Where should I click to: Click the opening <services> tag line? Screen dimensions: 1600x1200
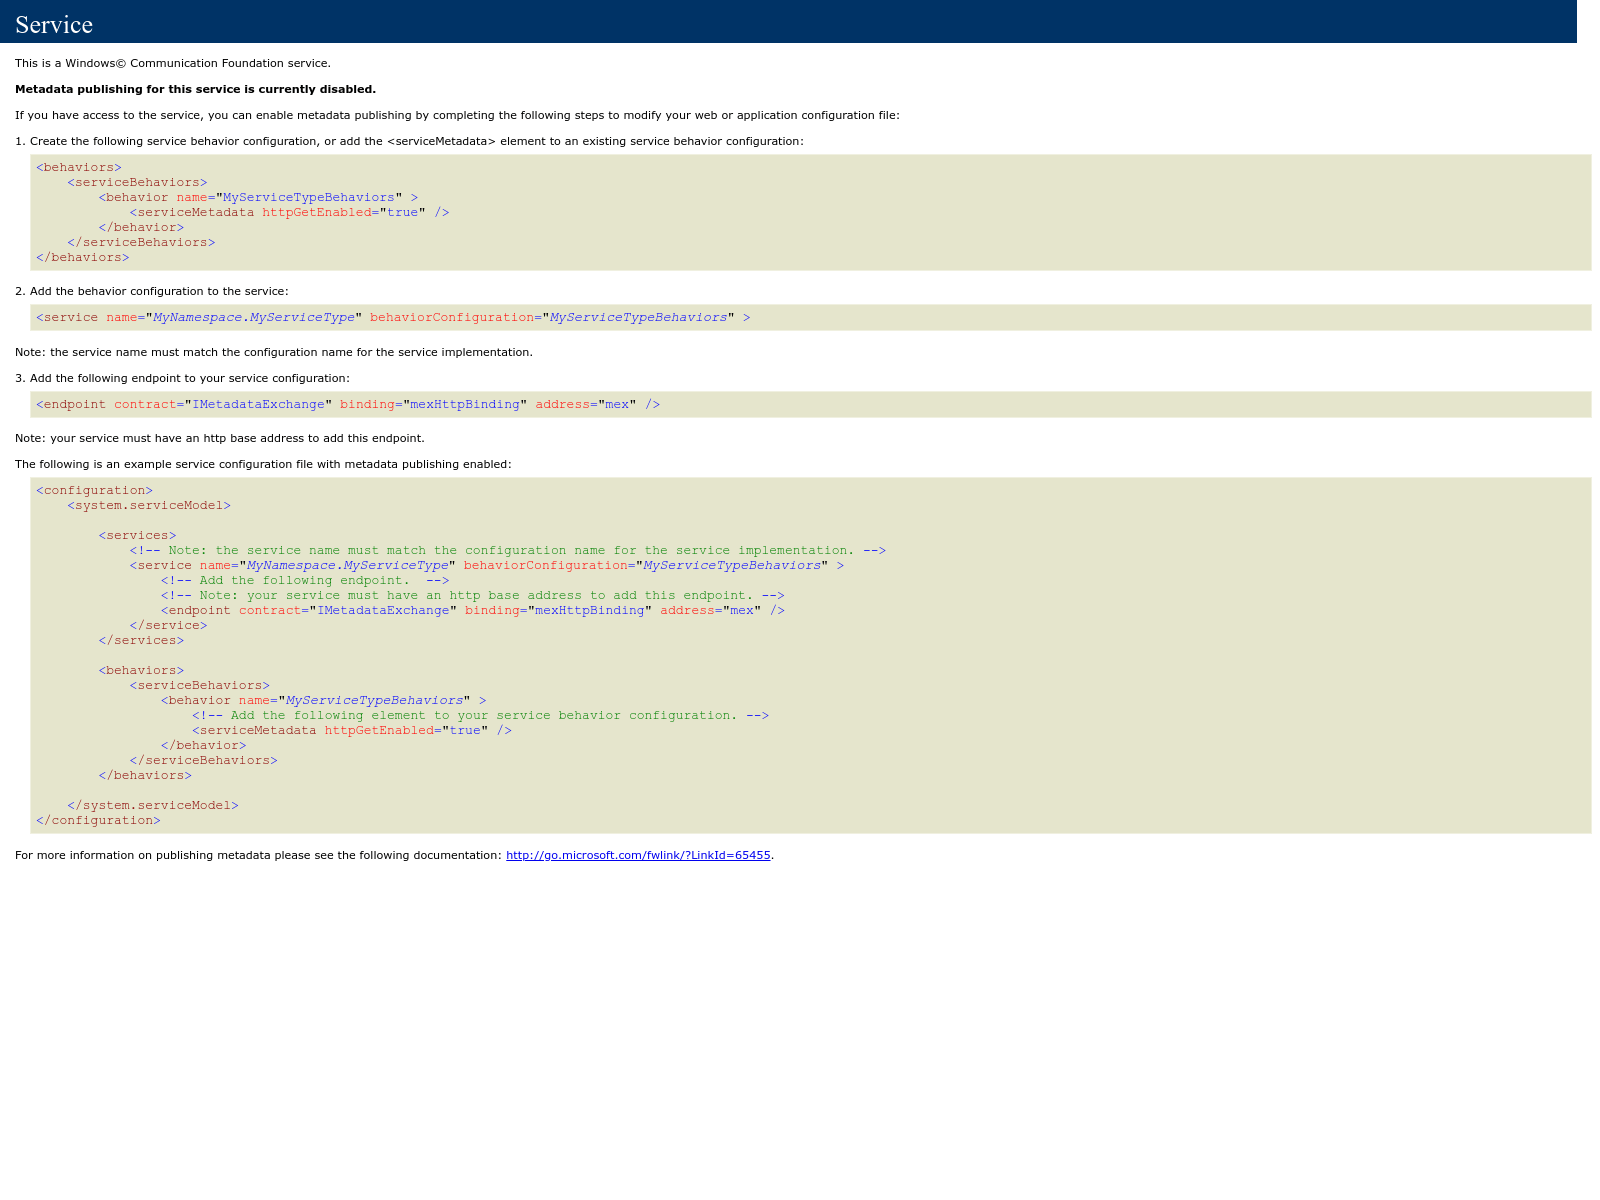(x=137, y=535)
